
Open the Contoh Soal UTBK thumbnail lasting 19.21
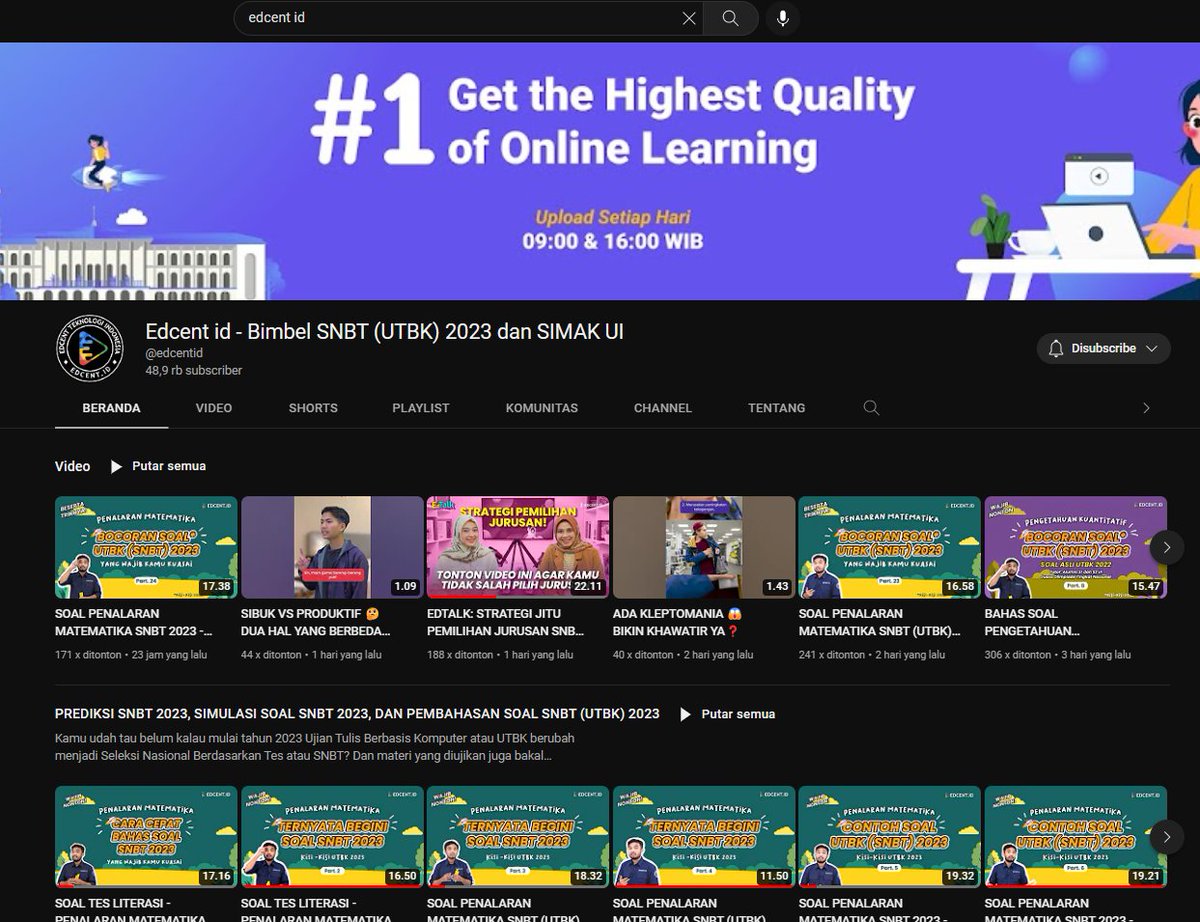tap(1076, 837)
